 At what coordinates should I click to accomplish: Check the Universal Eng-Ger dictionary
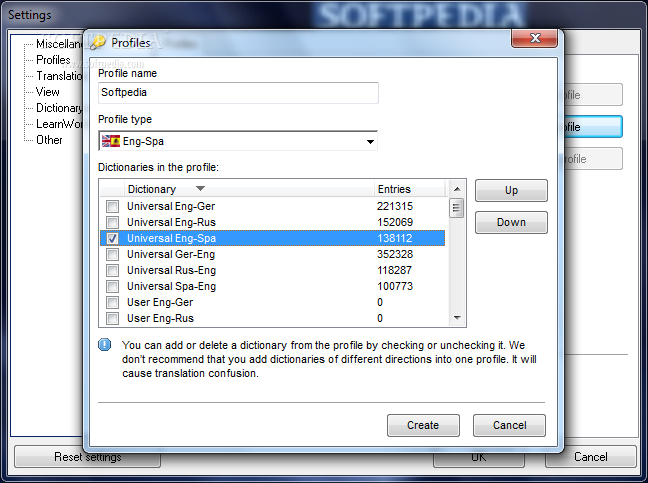click(x=112, y=206)
